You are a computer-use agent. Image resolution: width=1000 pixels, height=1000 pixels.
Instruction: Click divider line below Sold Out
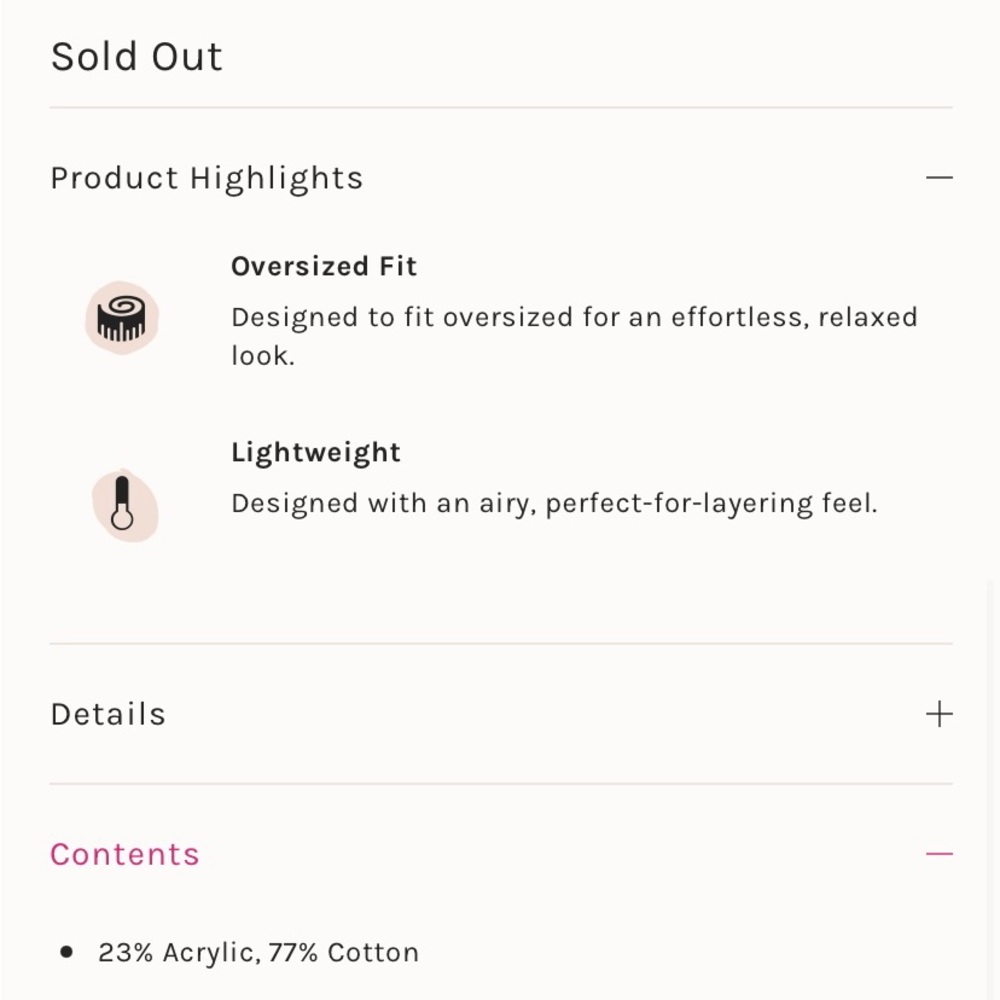[501, 108]
